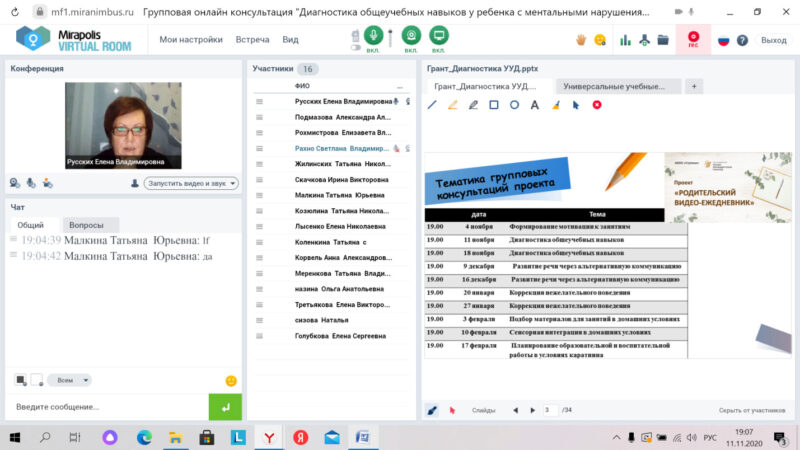
Task: Select the circle shape tool
Action: 514,105
